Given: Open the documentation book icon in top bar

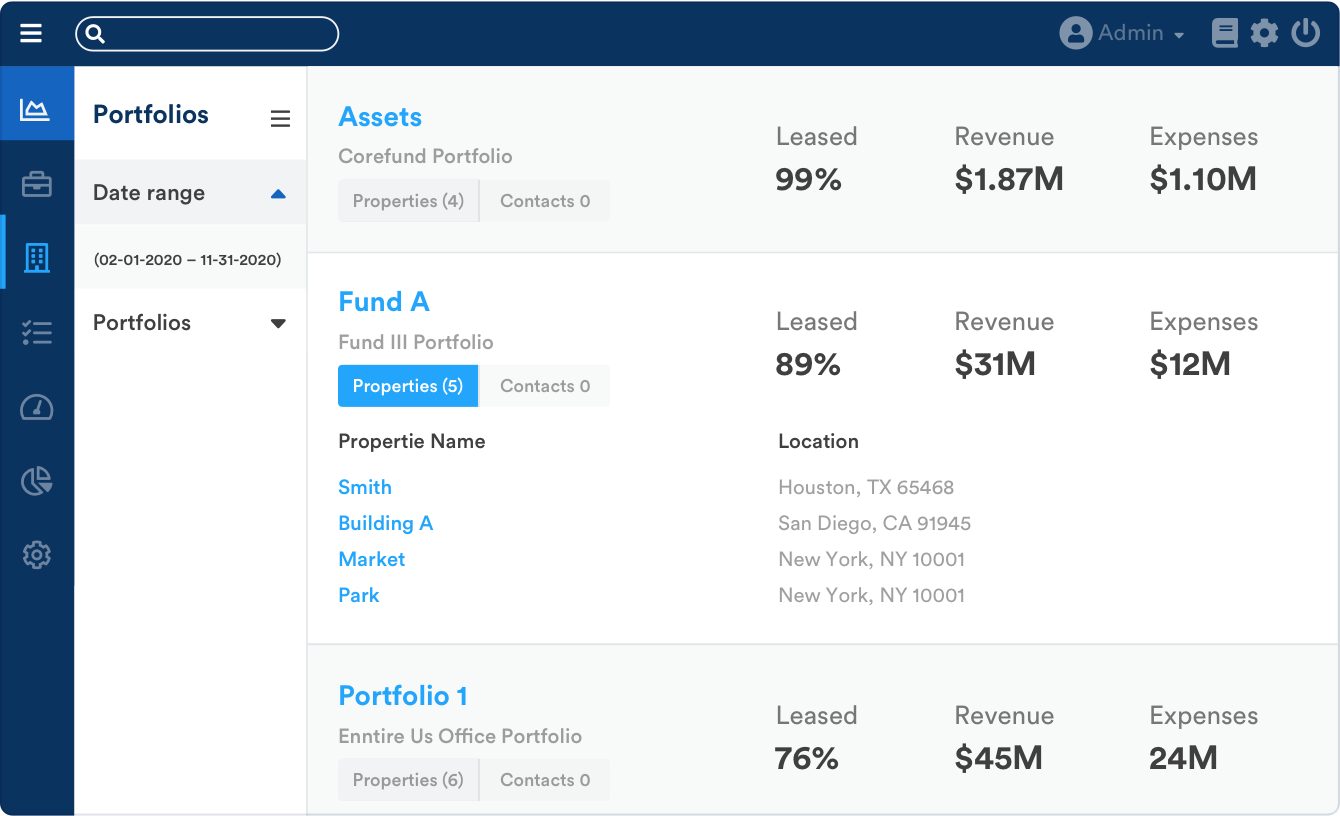Looking at the screenshot, I should [x=1224, y=32].
